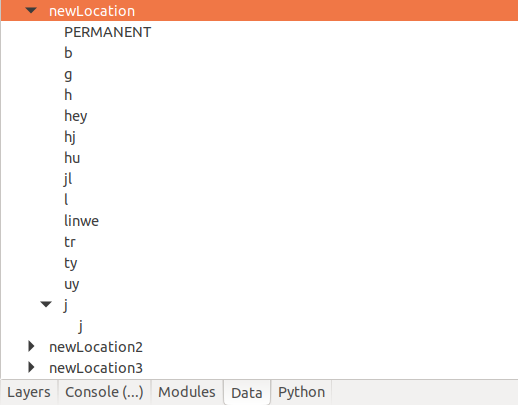The height and width of the screenshot is (405, 518).
Task: Open the Data tab
Action: coord(247,393)
